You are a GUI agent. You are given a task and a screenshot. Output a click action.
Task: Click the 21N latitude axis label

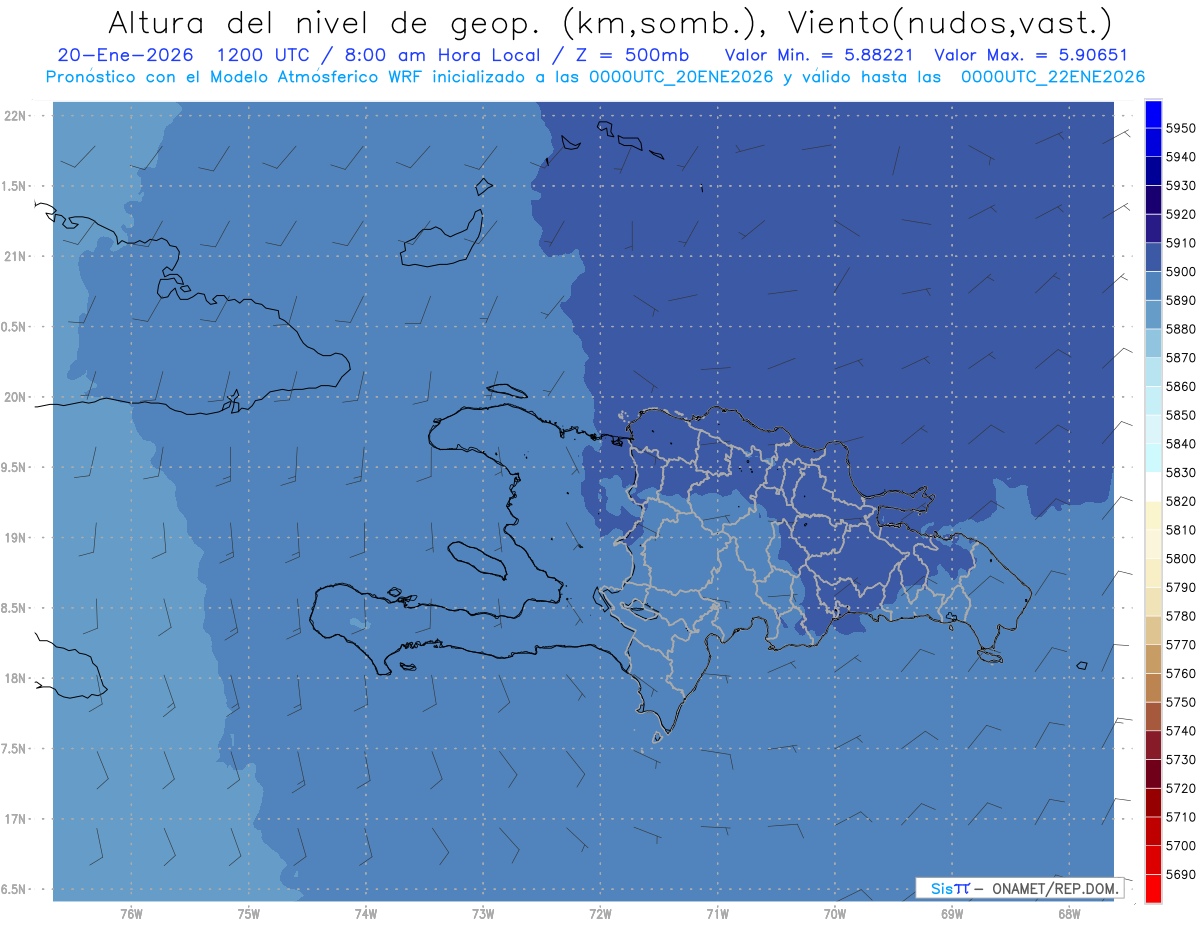tap(17, 256)
